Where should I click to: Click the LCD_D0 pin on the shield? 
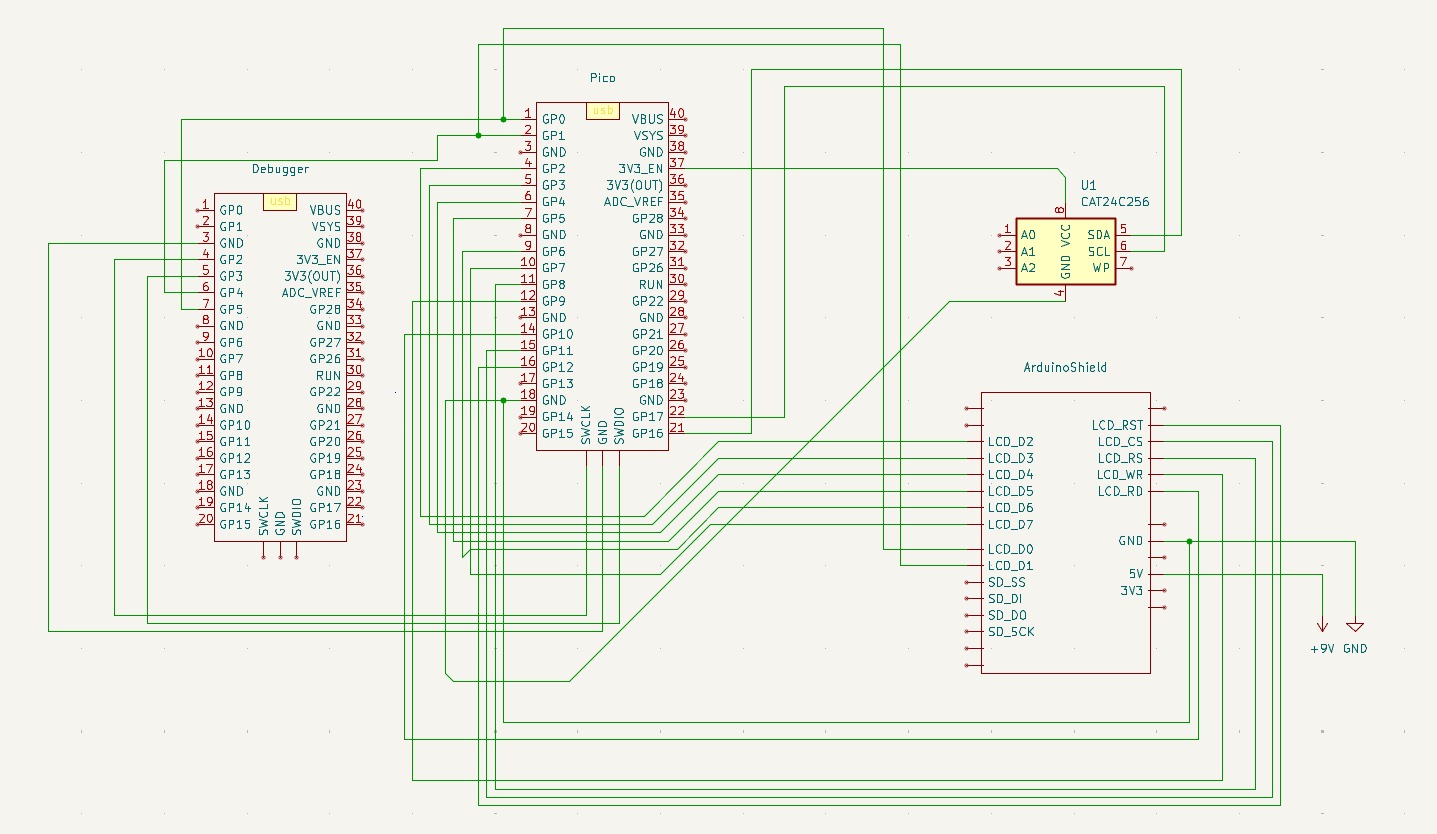coord(1010,549)
